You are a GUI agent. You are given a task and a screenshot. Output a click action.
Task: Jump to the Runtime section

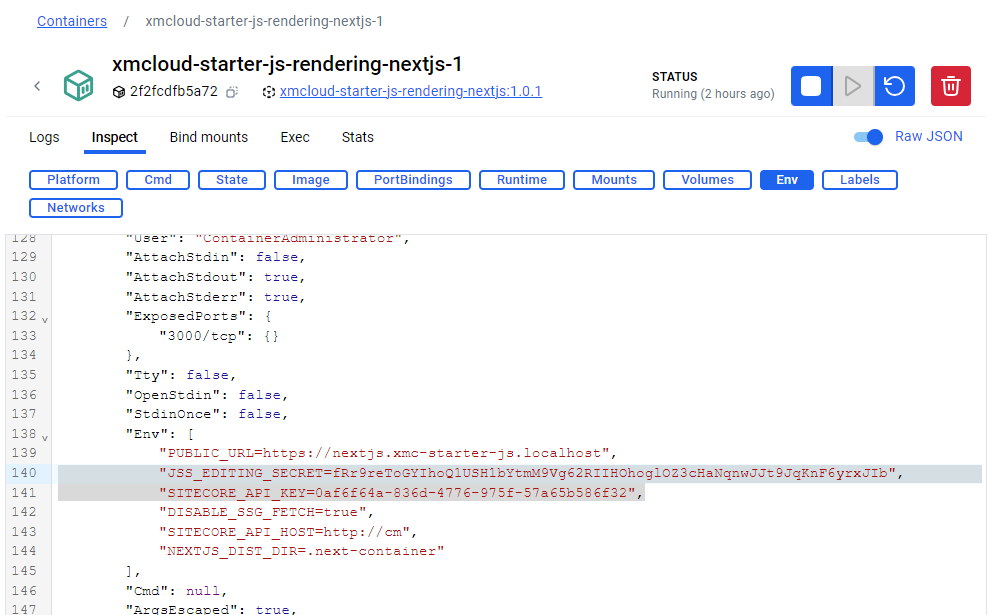pyautogui.click(x=522, y=180)
